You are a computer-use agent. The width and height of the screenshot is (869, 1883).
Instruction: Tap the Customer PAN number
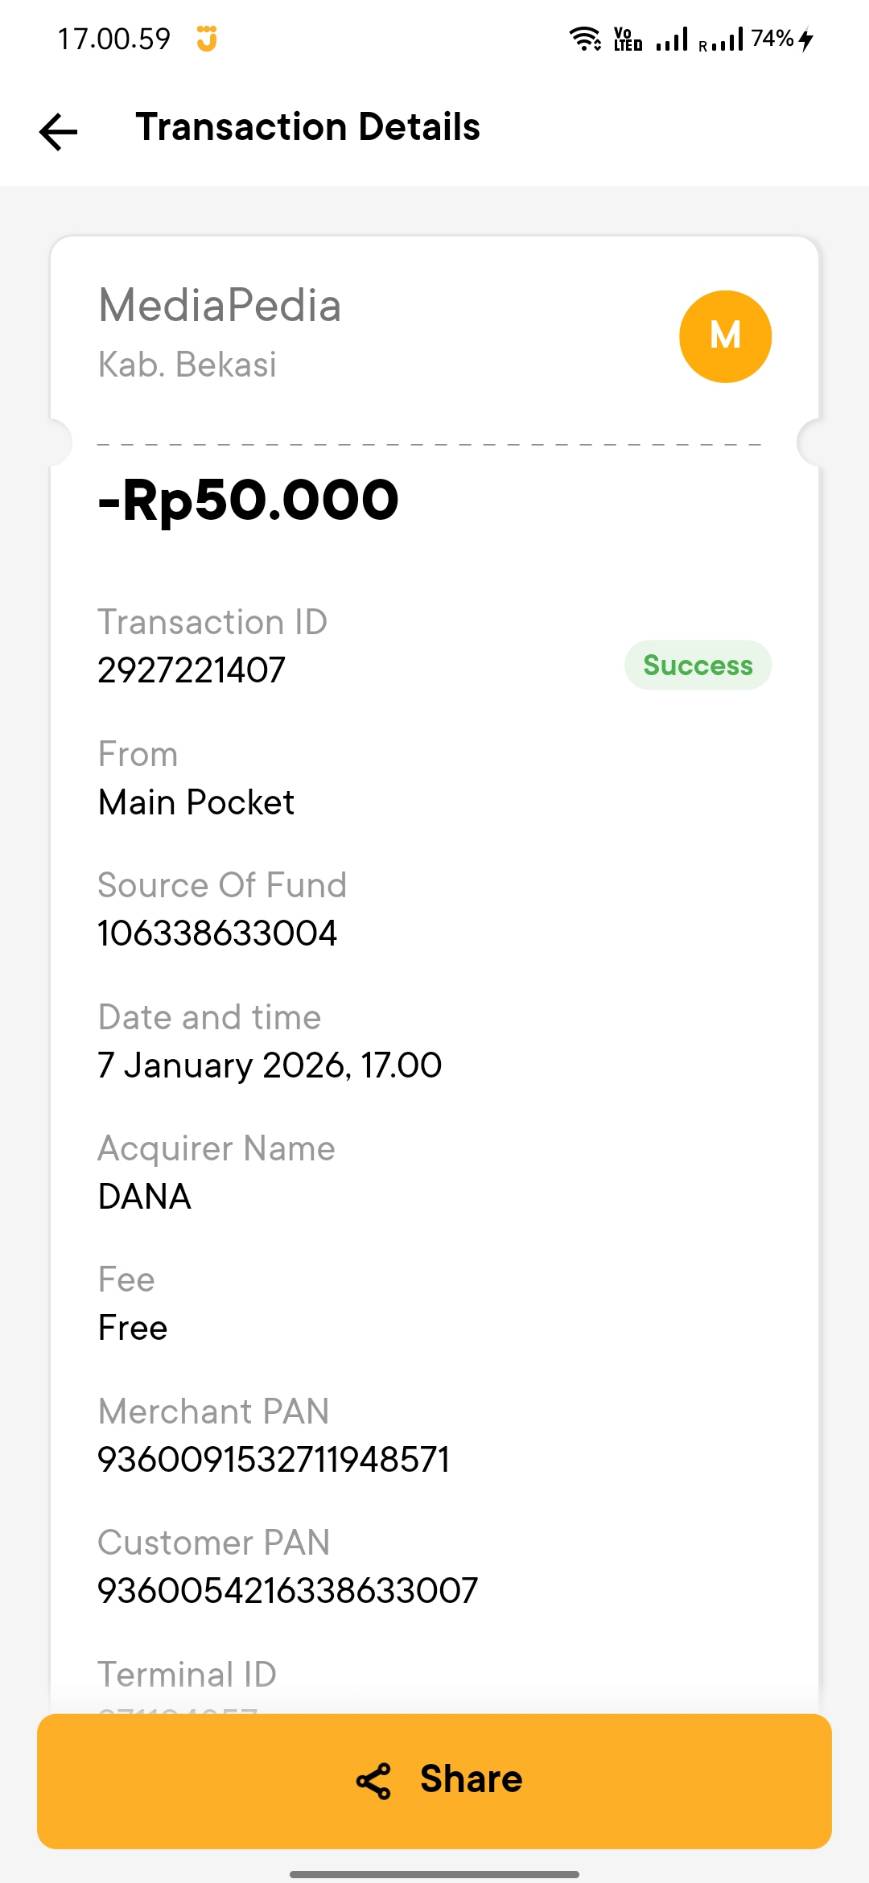(x=287, y=1590)
